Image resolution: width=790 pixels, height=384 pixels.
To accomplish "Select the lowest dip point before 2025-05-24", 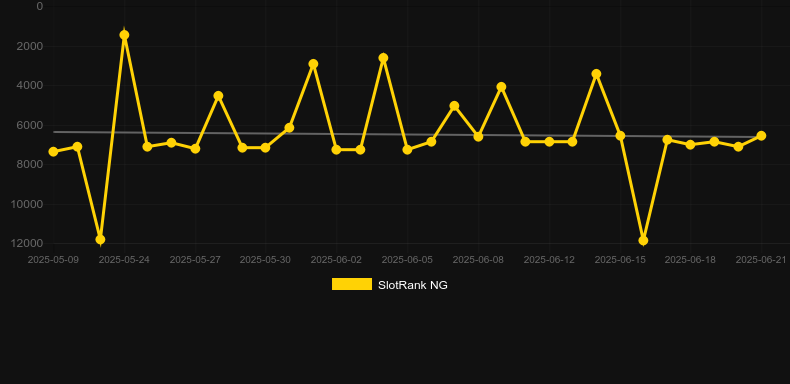I will 100,239.
